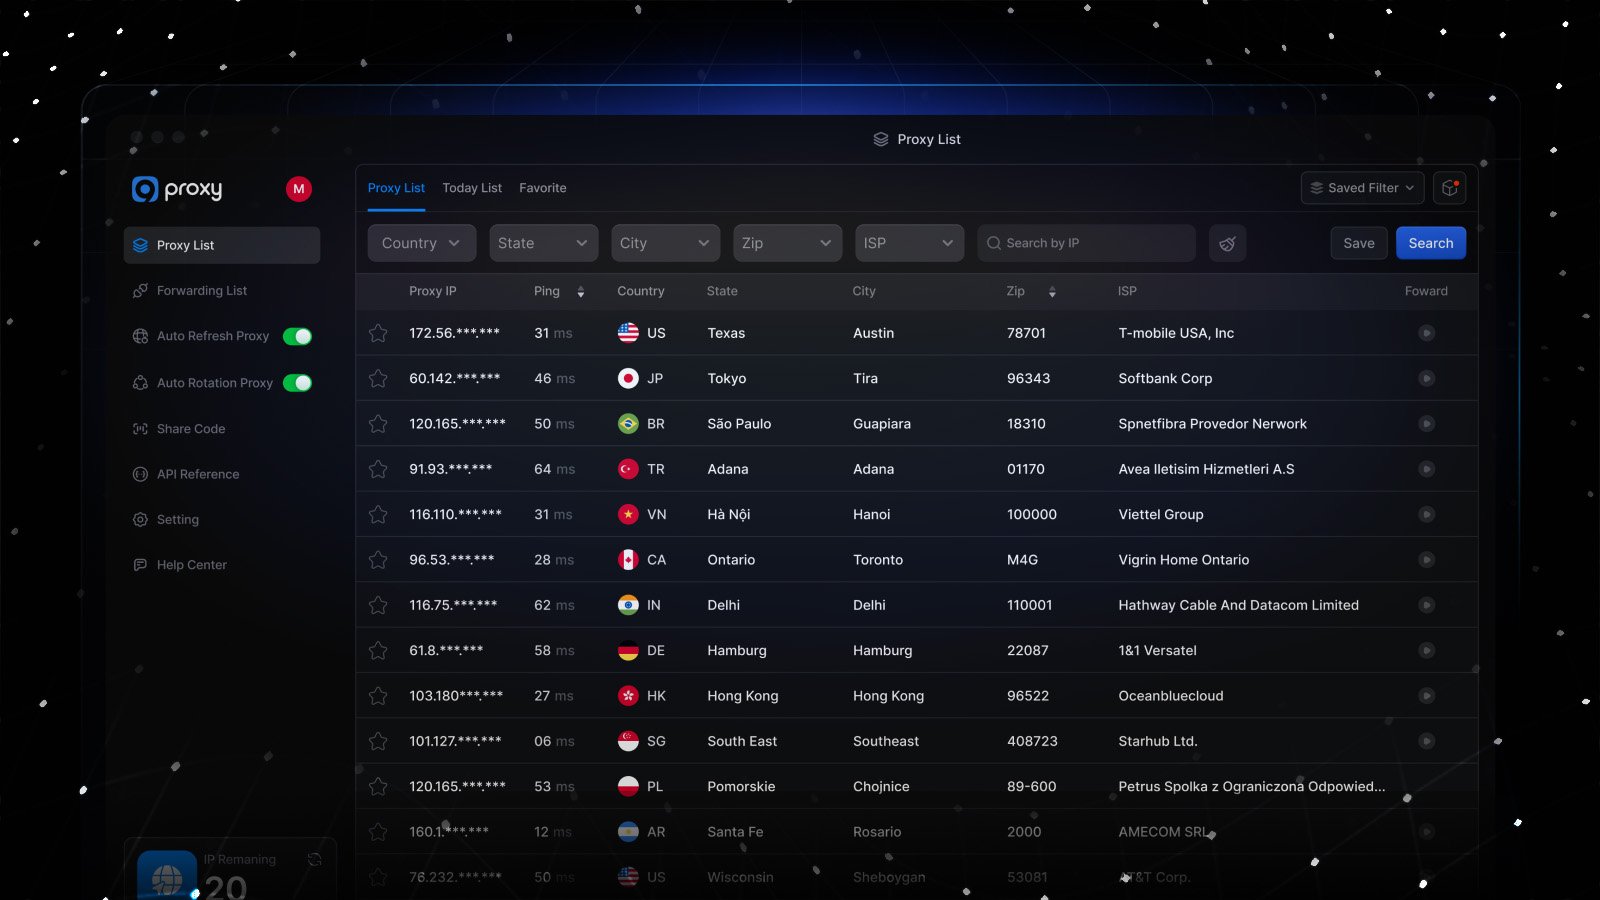The image size is (1600, 900).
Task: Click the Toronto city cell
Action: pyautogui.click(x=878, y=560)
